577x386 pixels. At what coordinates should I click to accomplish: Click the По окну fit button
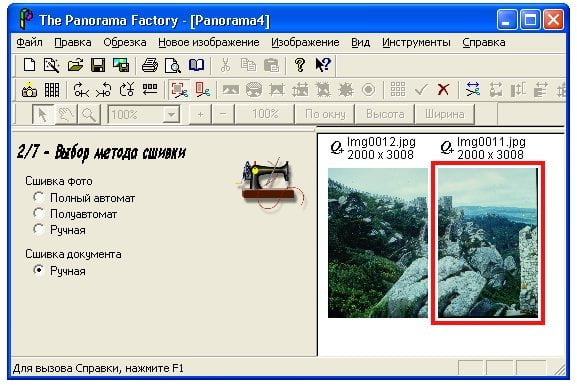tap(325, 114)
